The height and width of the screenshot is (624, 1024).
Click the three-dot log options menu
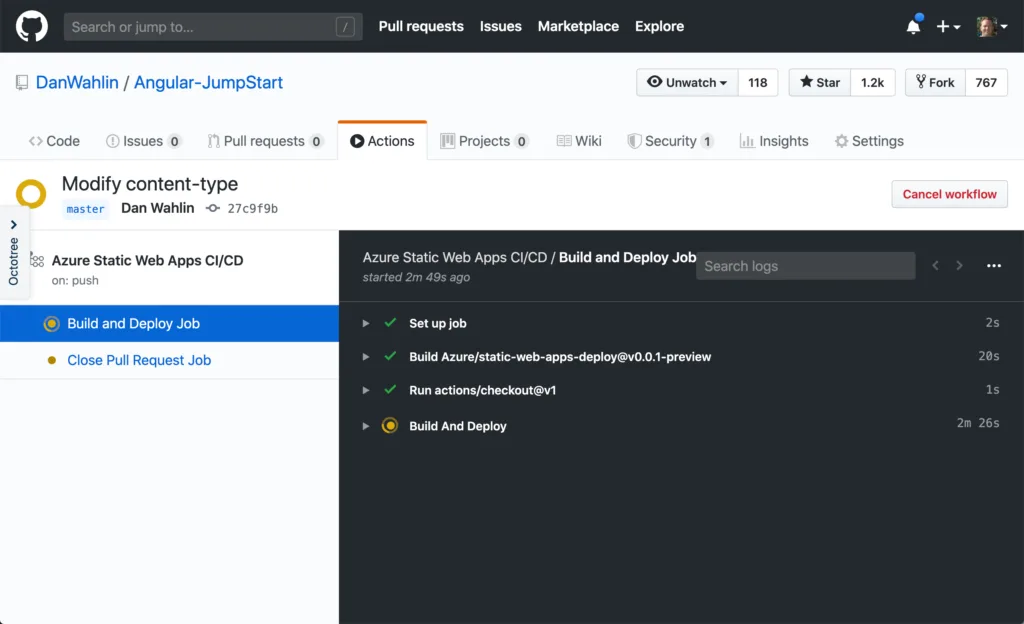(993, 266)
